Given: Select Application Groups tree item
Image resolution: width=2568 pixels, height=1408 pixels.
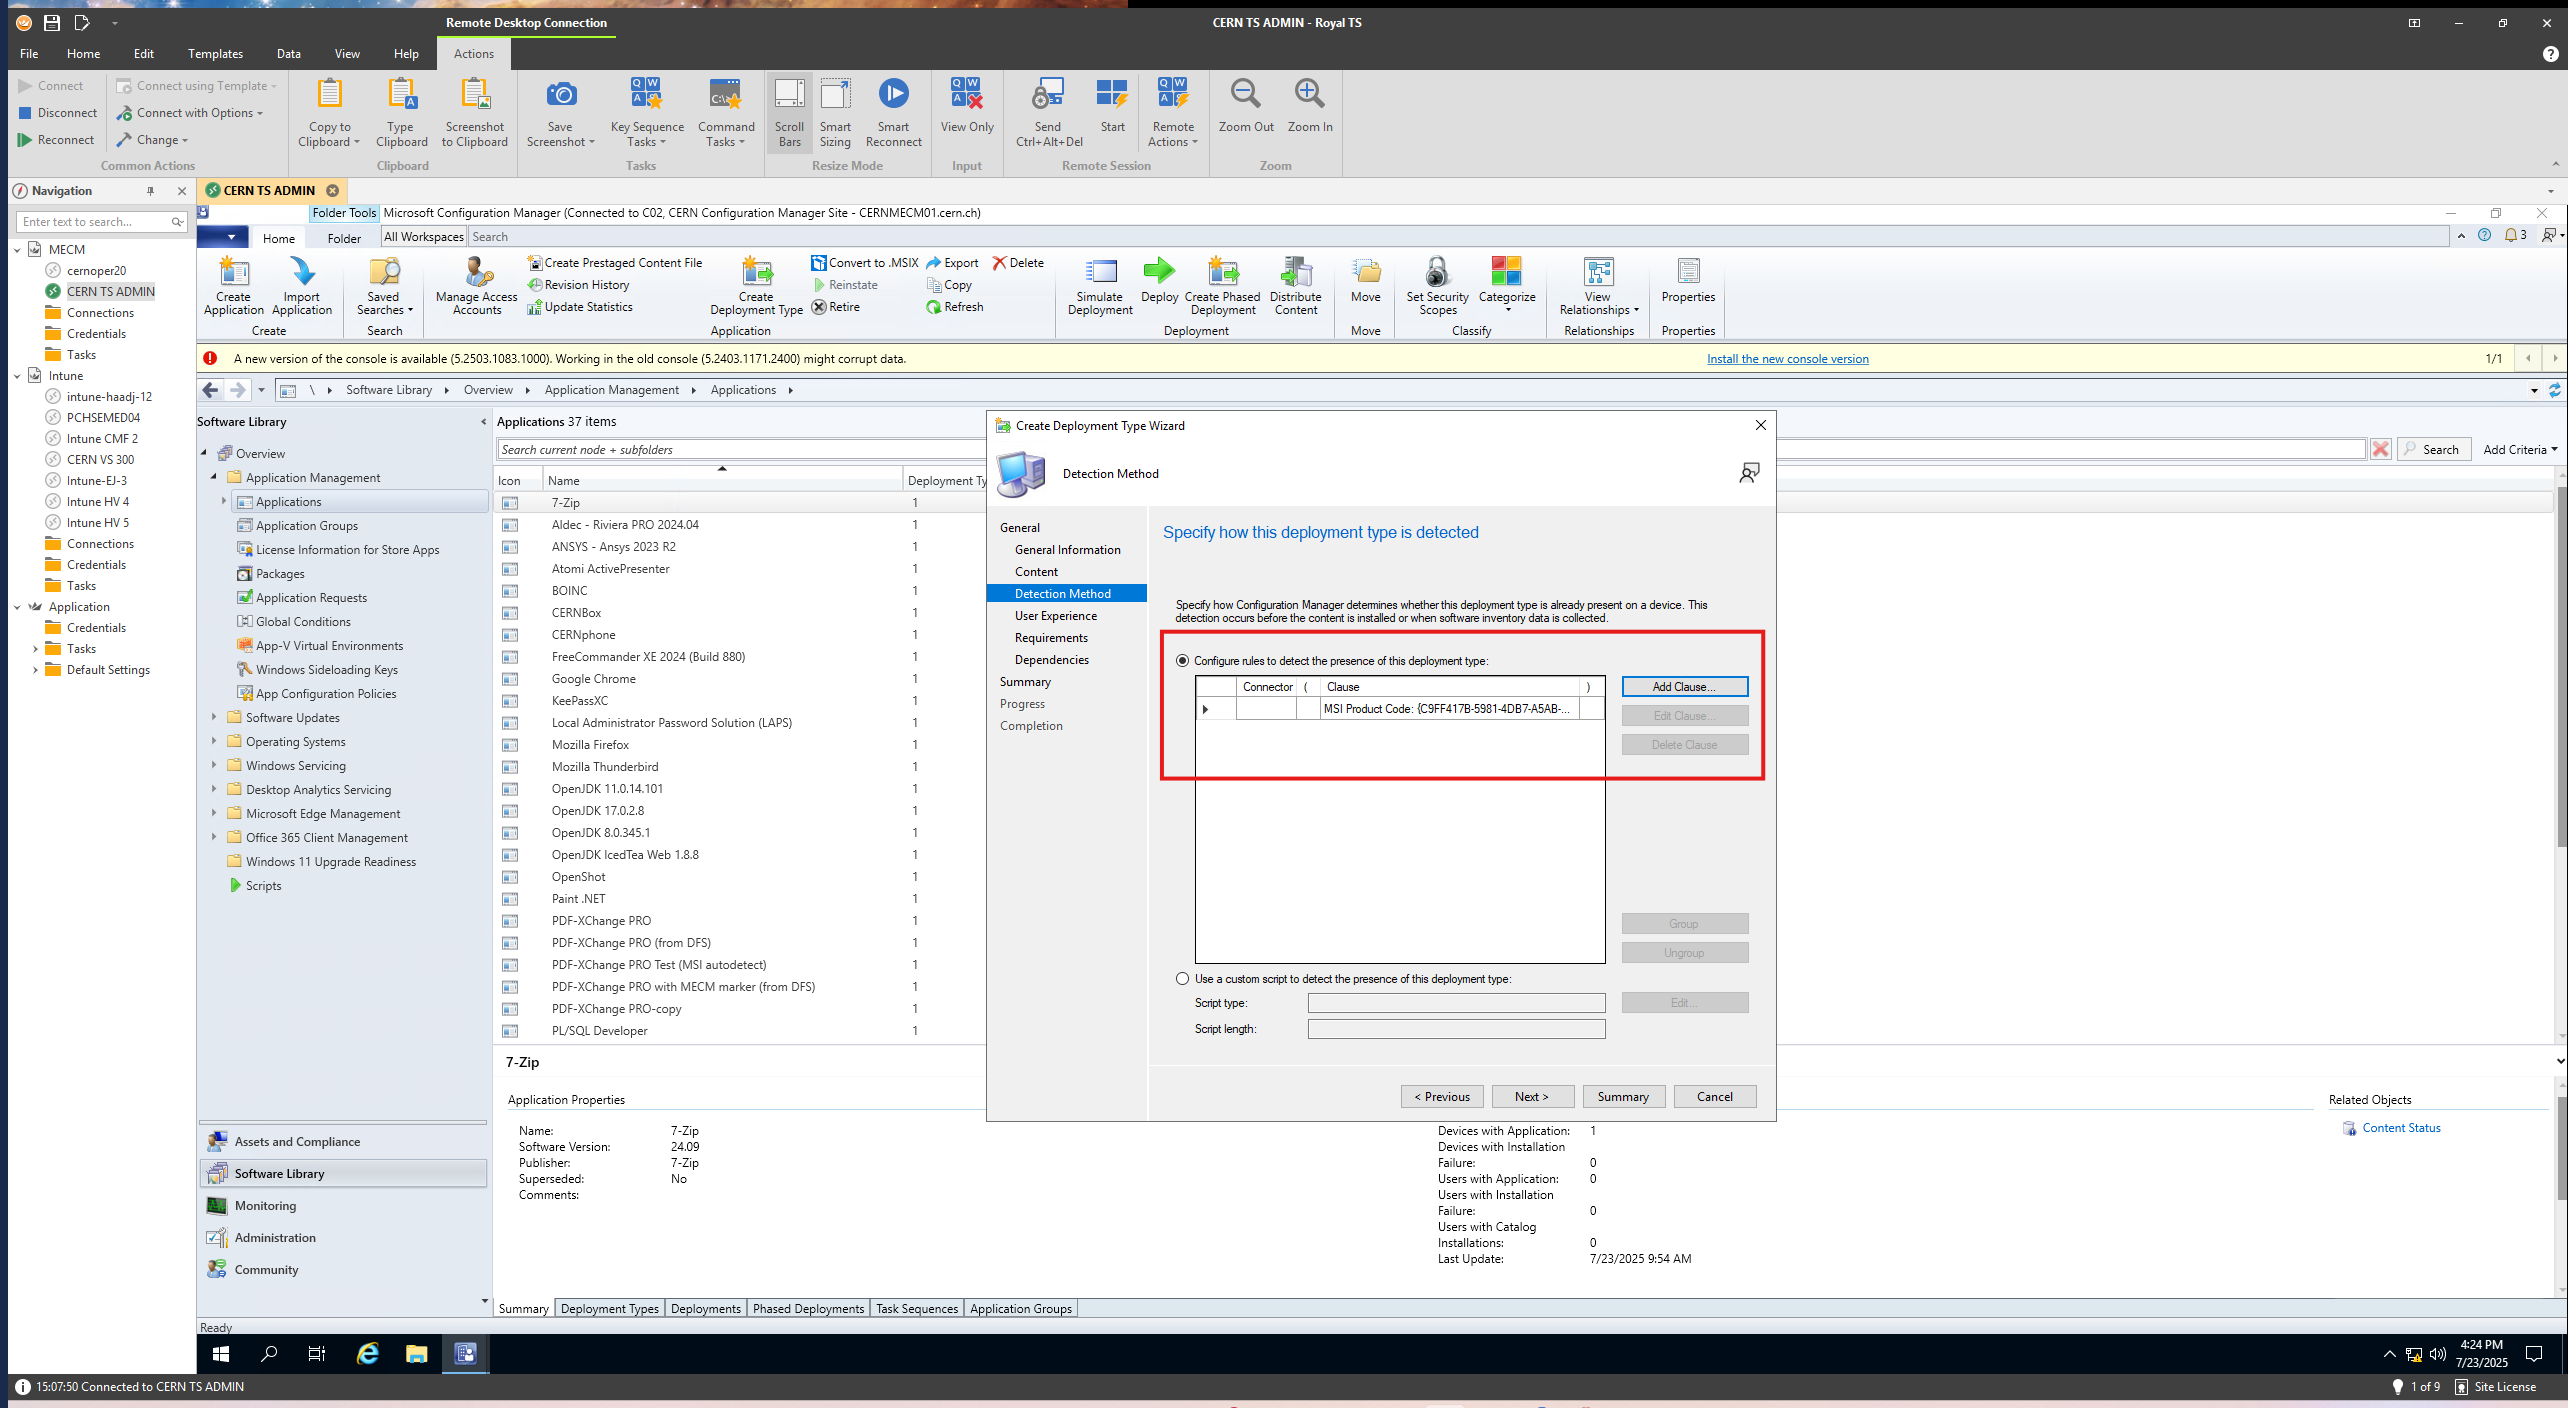Looking at the screenshot, I should (306, 526).
